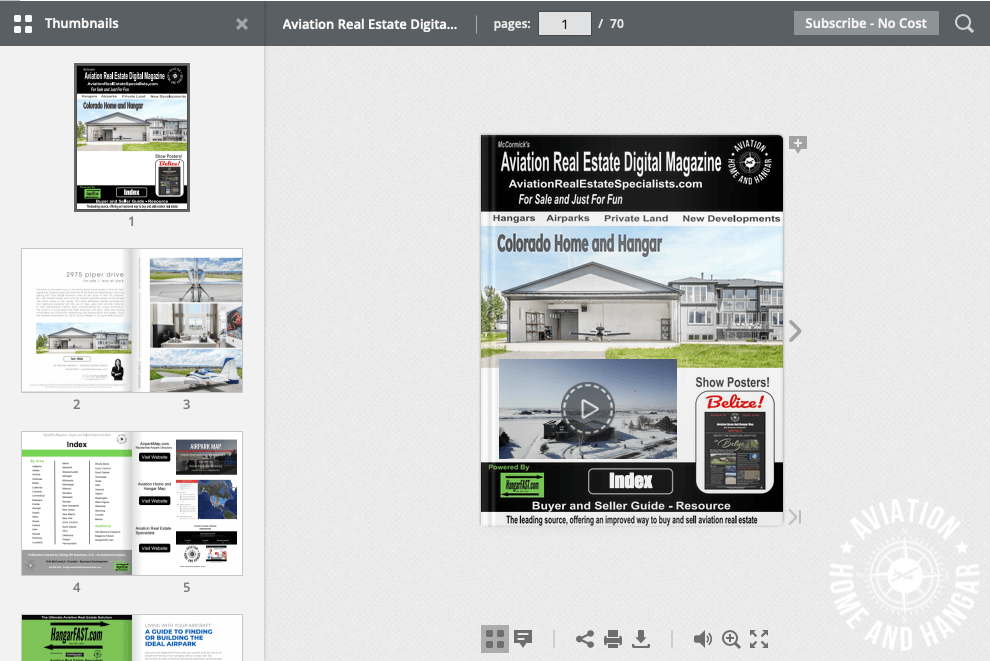Click the Aviation Real Estate Digita... title
990x661 pixels.
[369, 24]
